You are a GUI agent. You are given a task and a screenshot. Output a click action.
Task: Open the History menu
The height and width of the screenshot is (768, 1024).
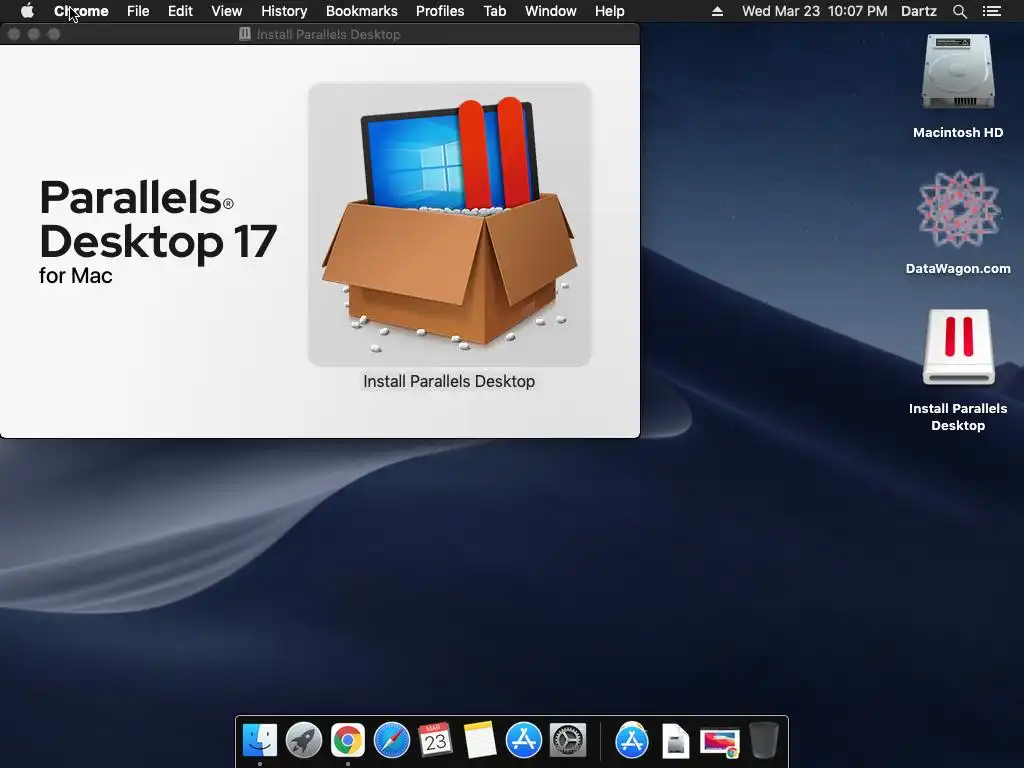pos(284,11)
